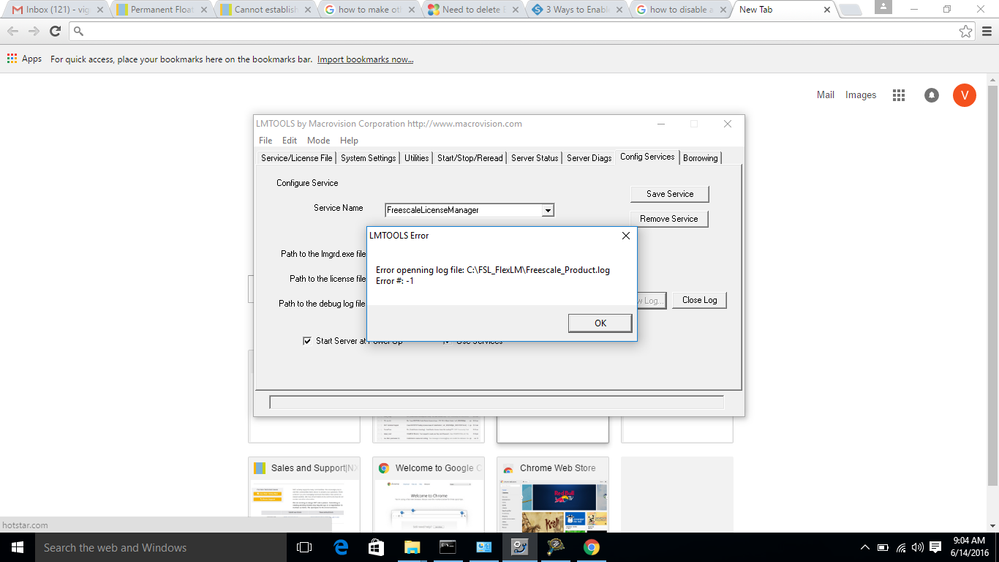Switch to the 3 Ways to Enable tab
Image resolution: width=999 pixels, height=562 pixels.
pyautogui.click(x=577, y=10)
